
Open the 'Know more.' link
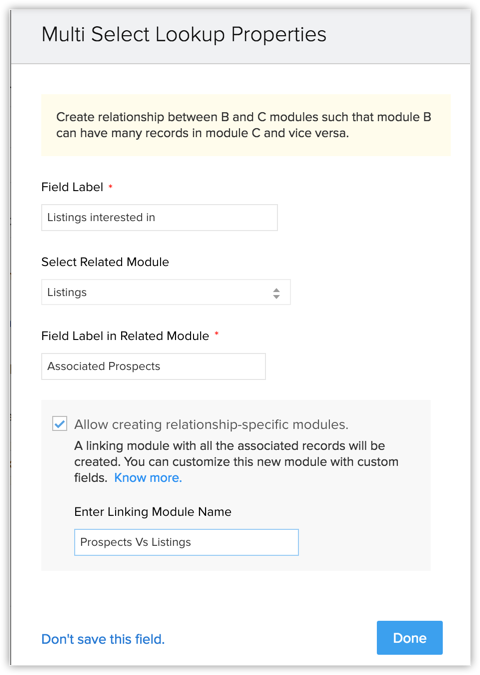coord(148,477)
